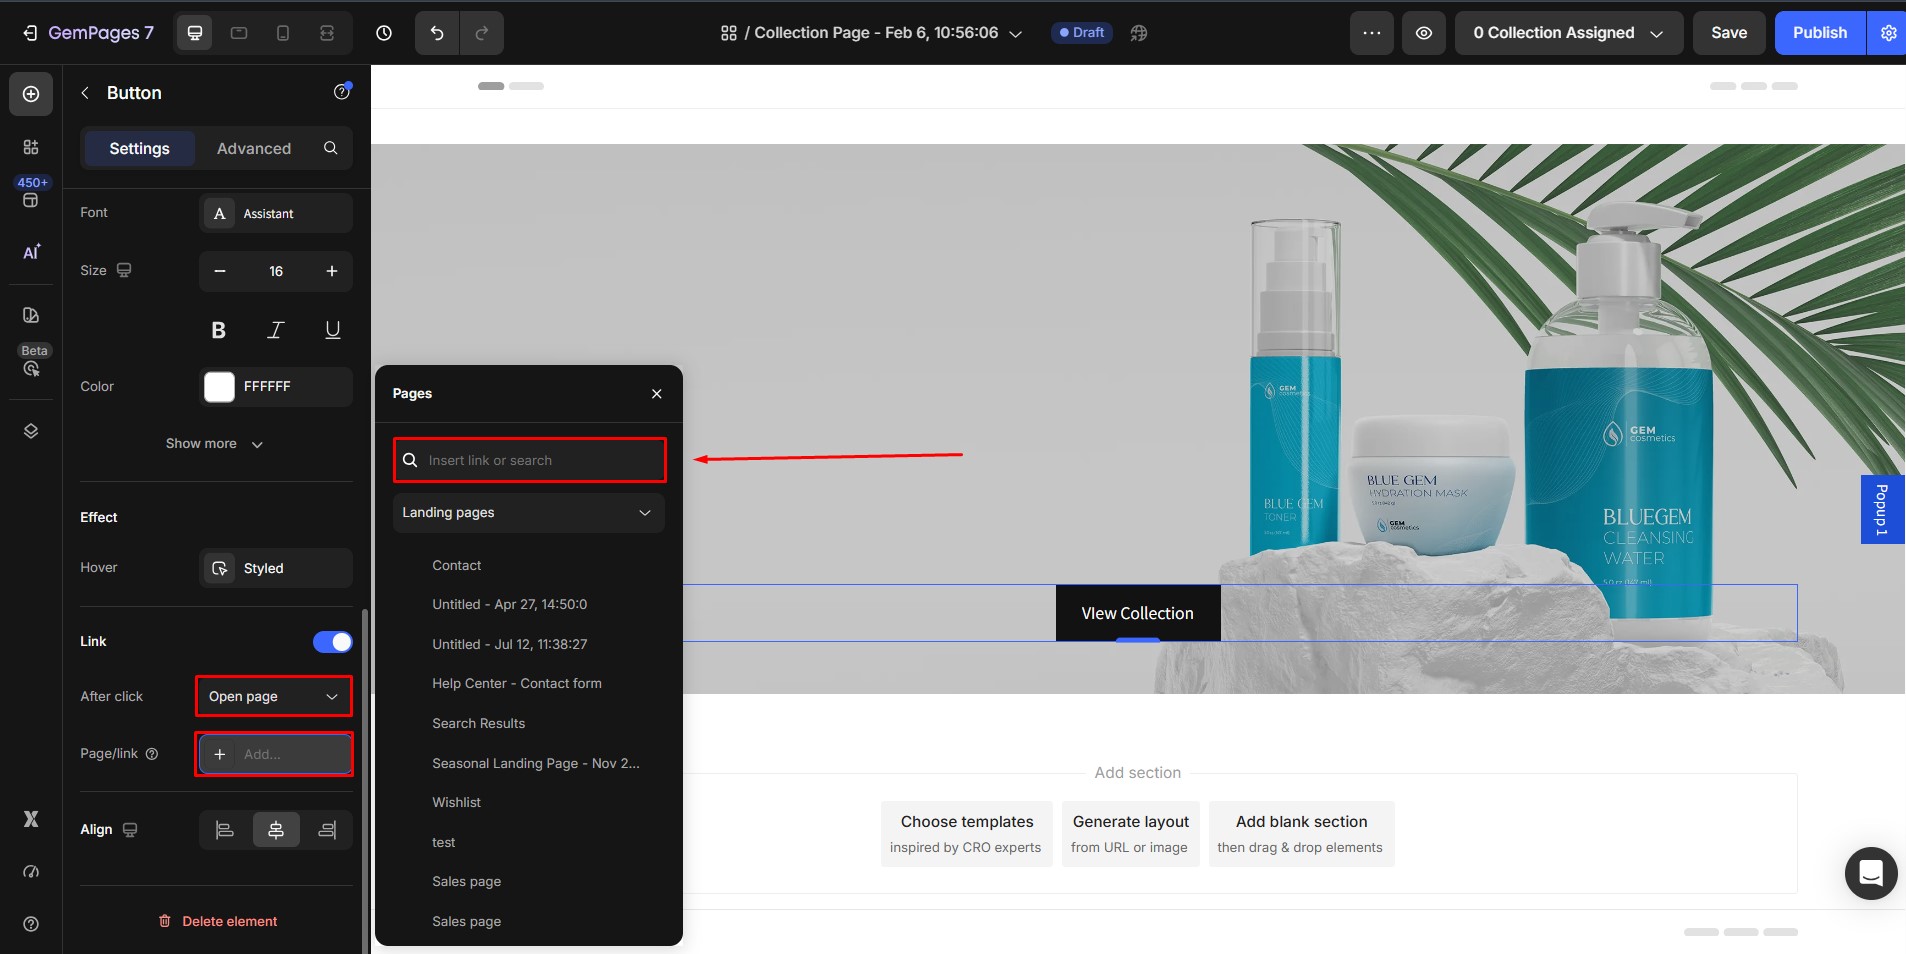Switch to the Advanced tab

click(x=254, y=148)
